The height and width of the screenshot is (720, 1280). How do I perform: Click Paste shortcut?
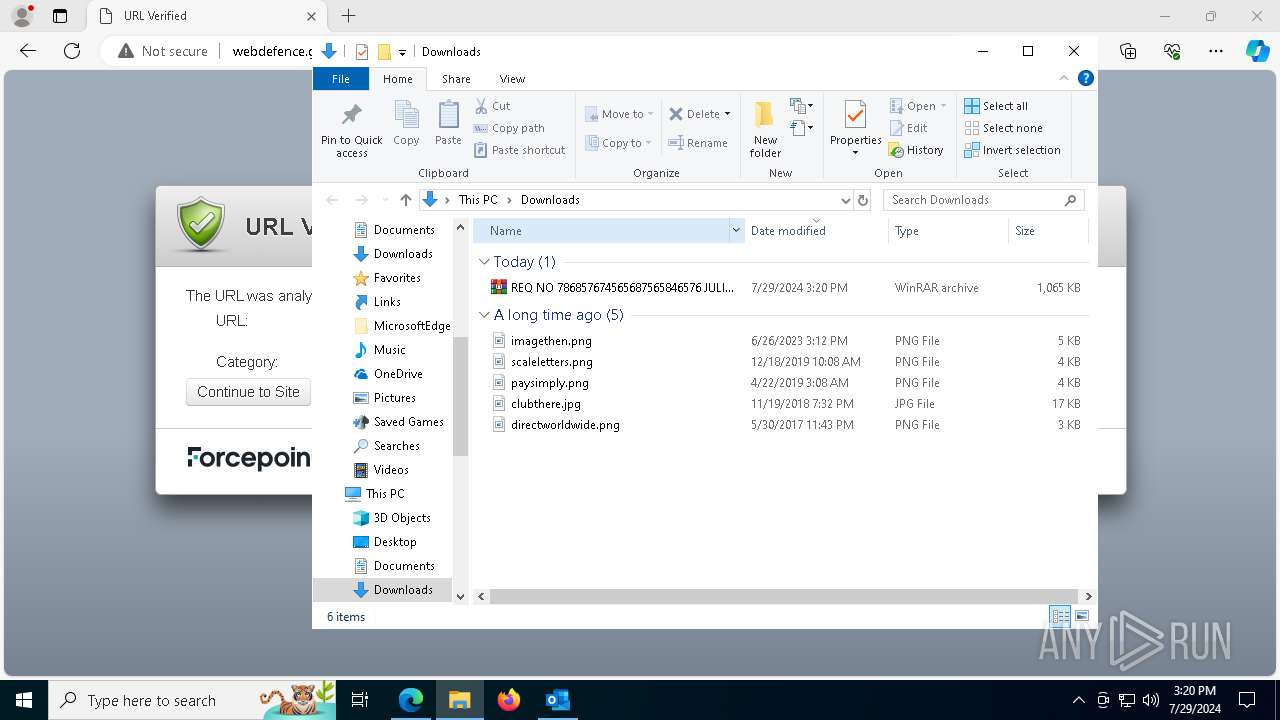(x=519, y=150)
